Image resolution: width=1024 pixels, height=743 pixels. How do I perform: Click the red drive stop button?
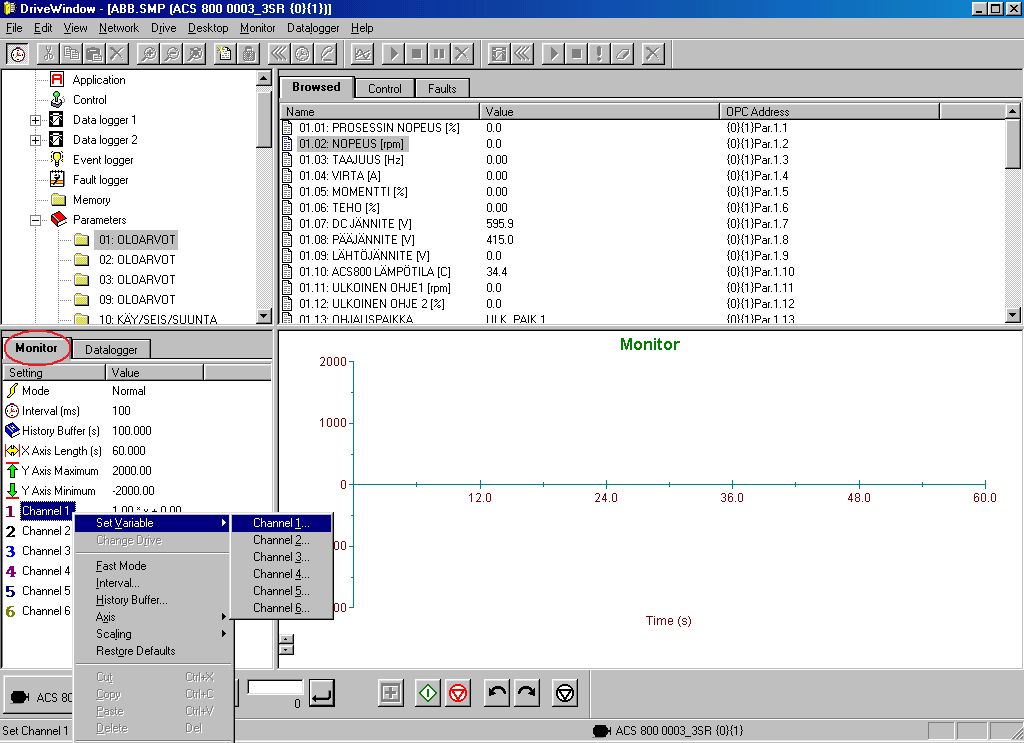click(458, 693)
